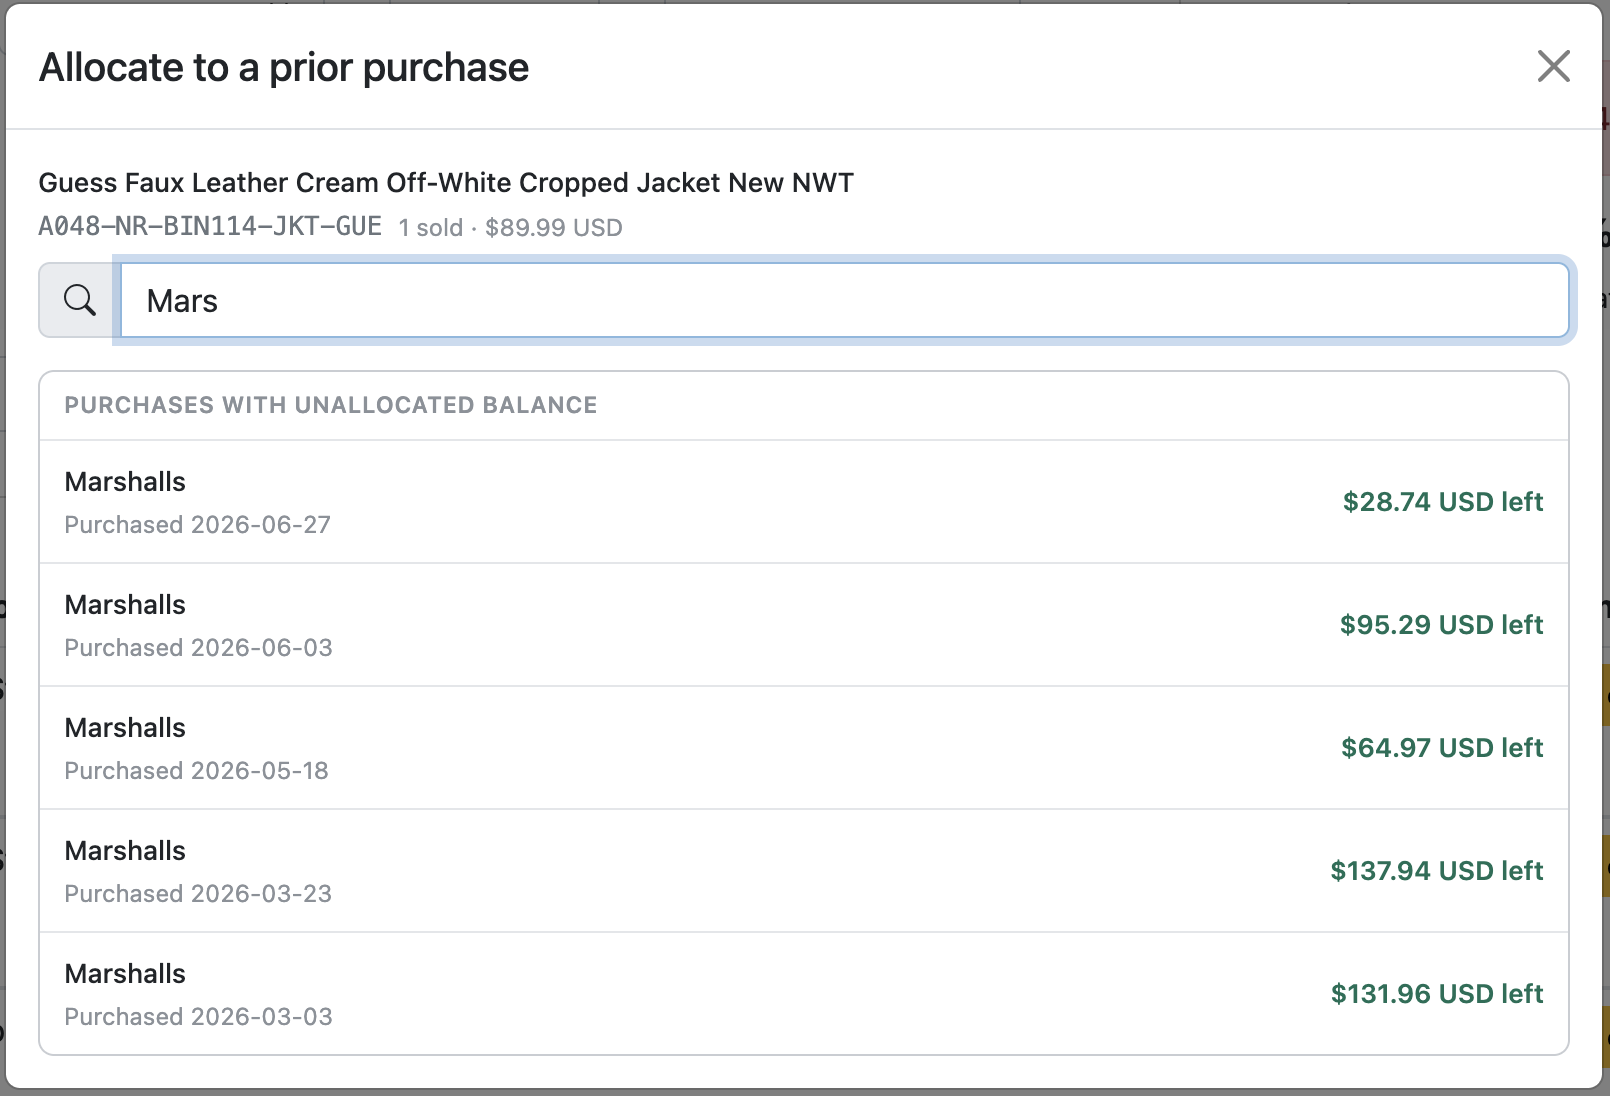Click the dialog heading Allocate to a prior purchase
Screen dimensions: 1610x1096
pos(284,68)
